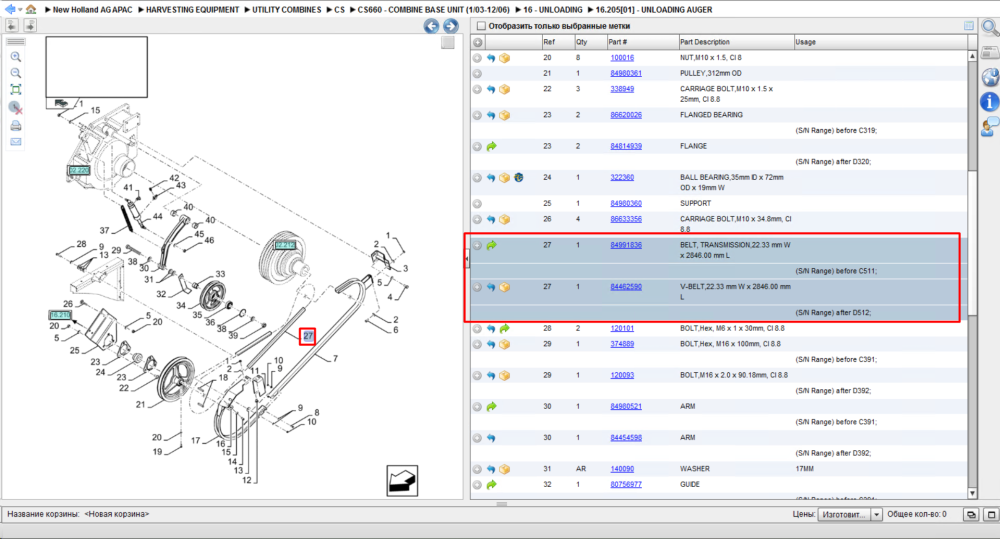The width and height of the screenshot is (1000, 539).
Task: Click teal reference label 16.210 on diagram
Action: [x=60, y=315]
